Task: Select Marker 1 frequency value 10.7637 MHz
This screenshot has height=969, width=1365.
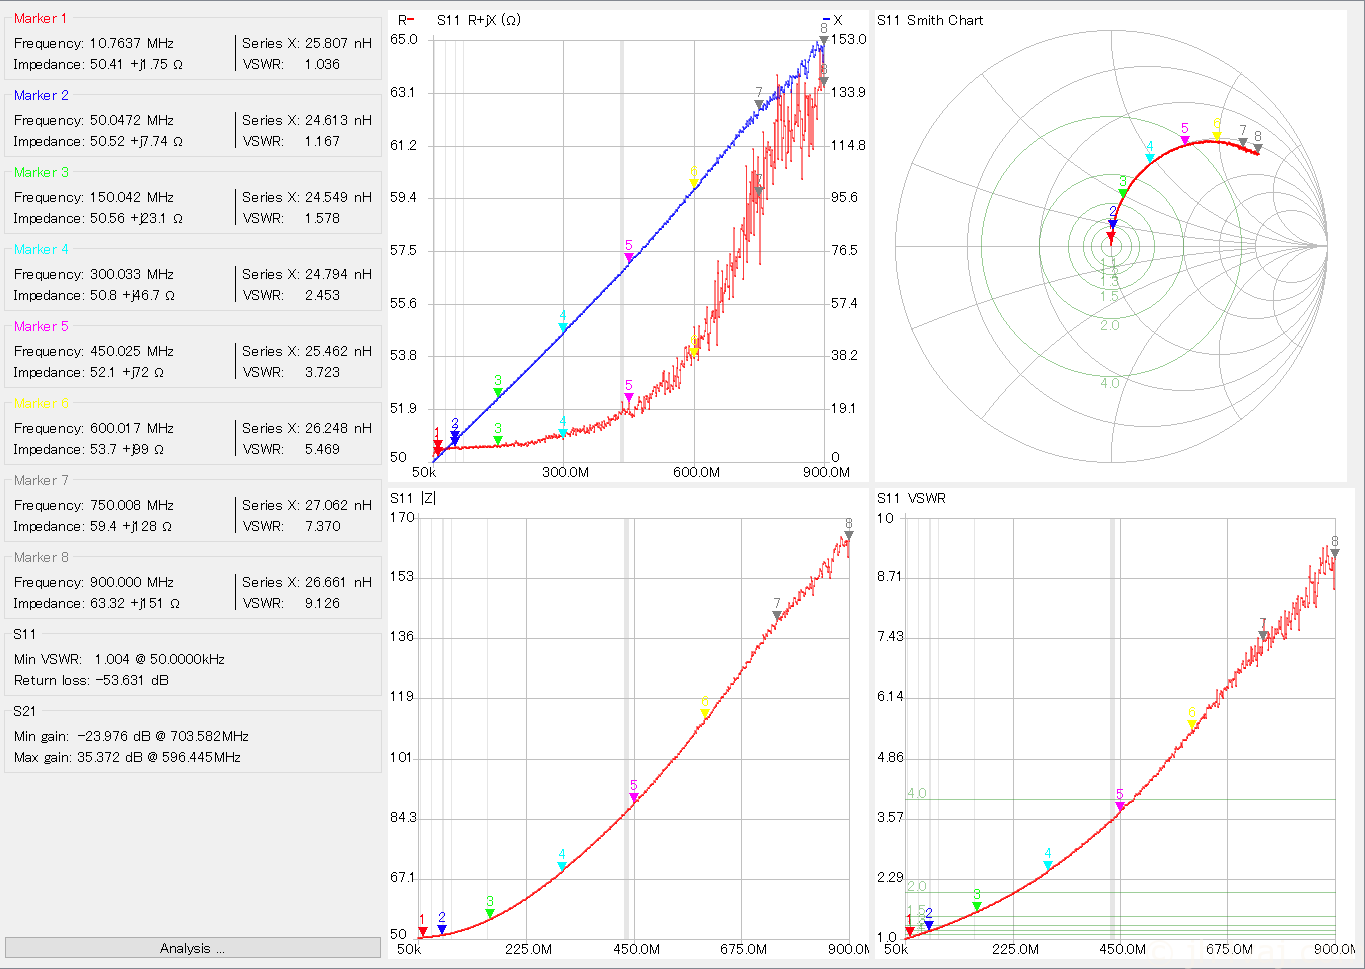Action: tap(132, 43)
